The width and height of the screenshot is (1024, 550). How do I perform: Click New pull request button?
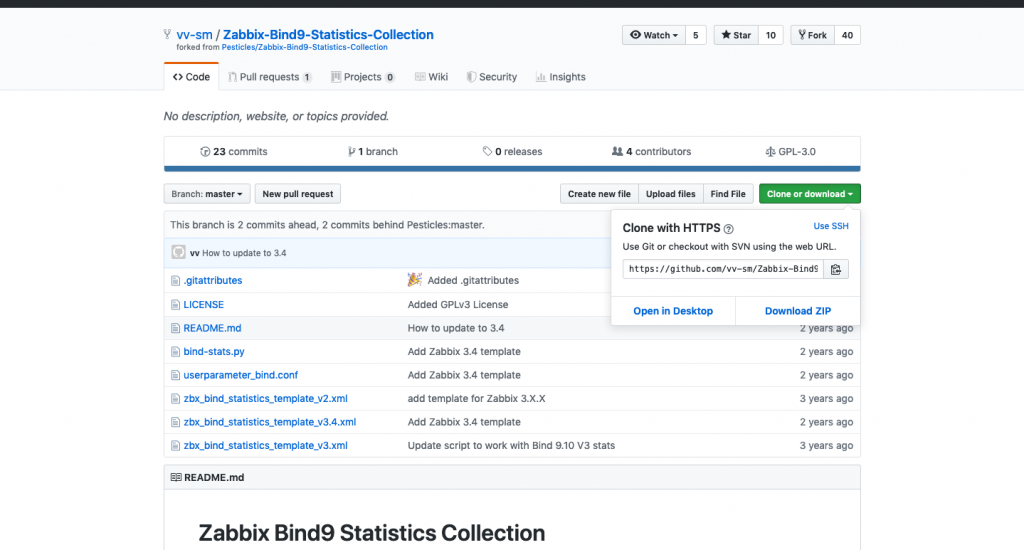(x=298, y=194)
